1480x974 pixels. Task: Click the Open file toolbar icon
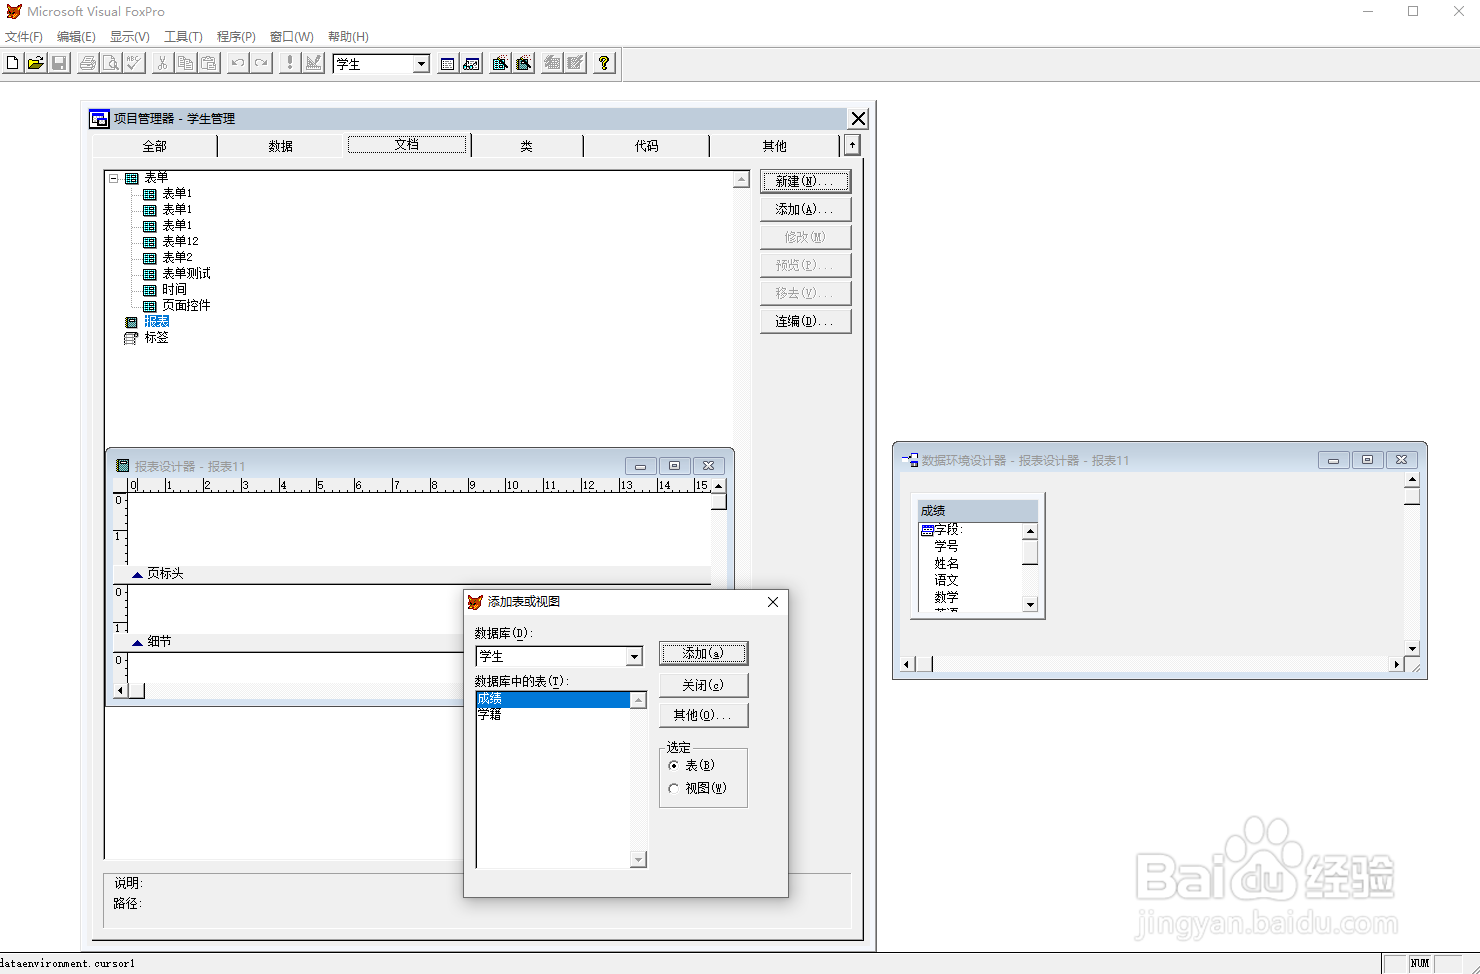[35, 63]
